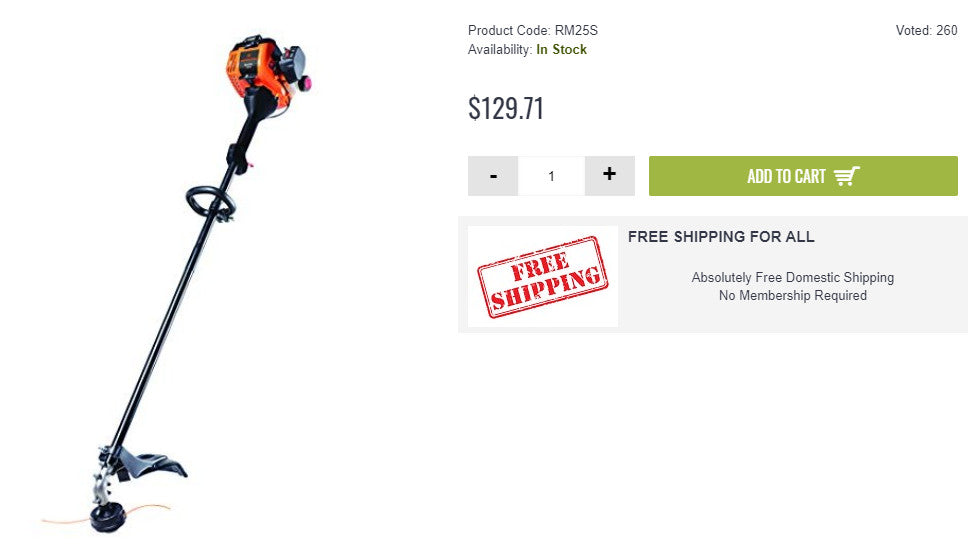Click the No Membership Required text
Viewport: 971px width, 550px height.
point(793,295)
